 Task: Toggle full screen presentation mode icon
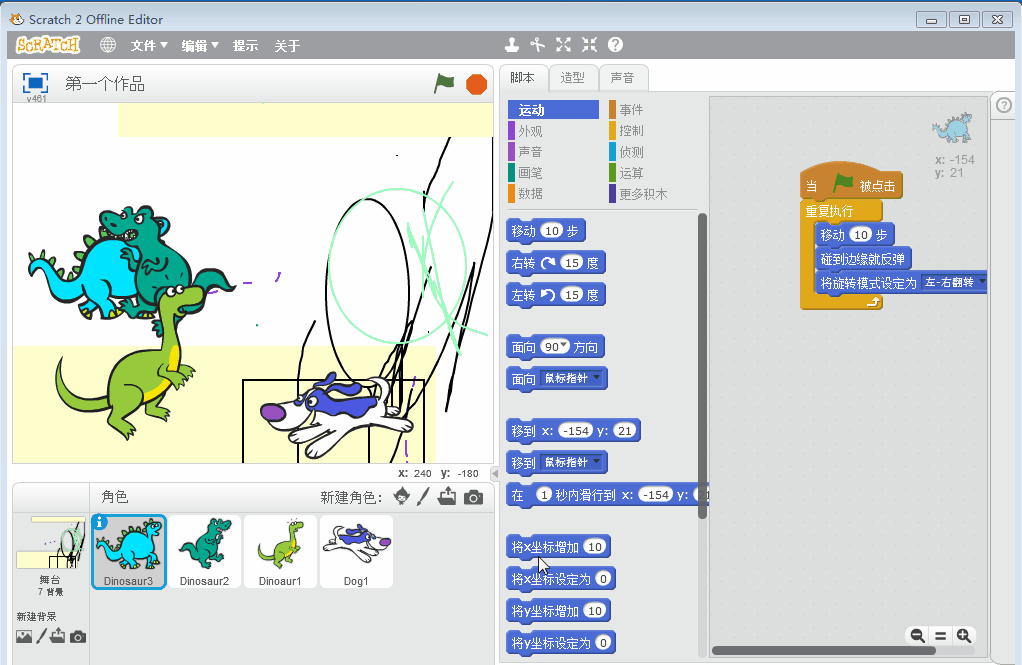click(x=35, y=83)
